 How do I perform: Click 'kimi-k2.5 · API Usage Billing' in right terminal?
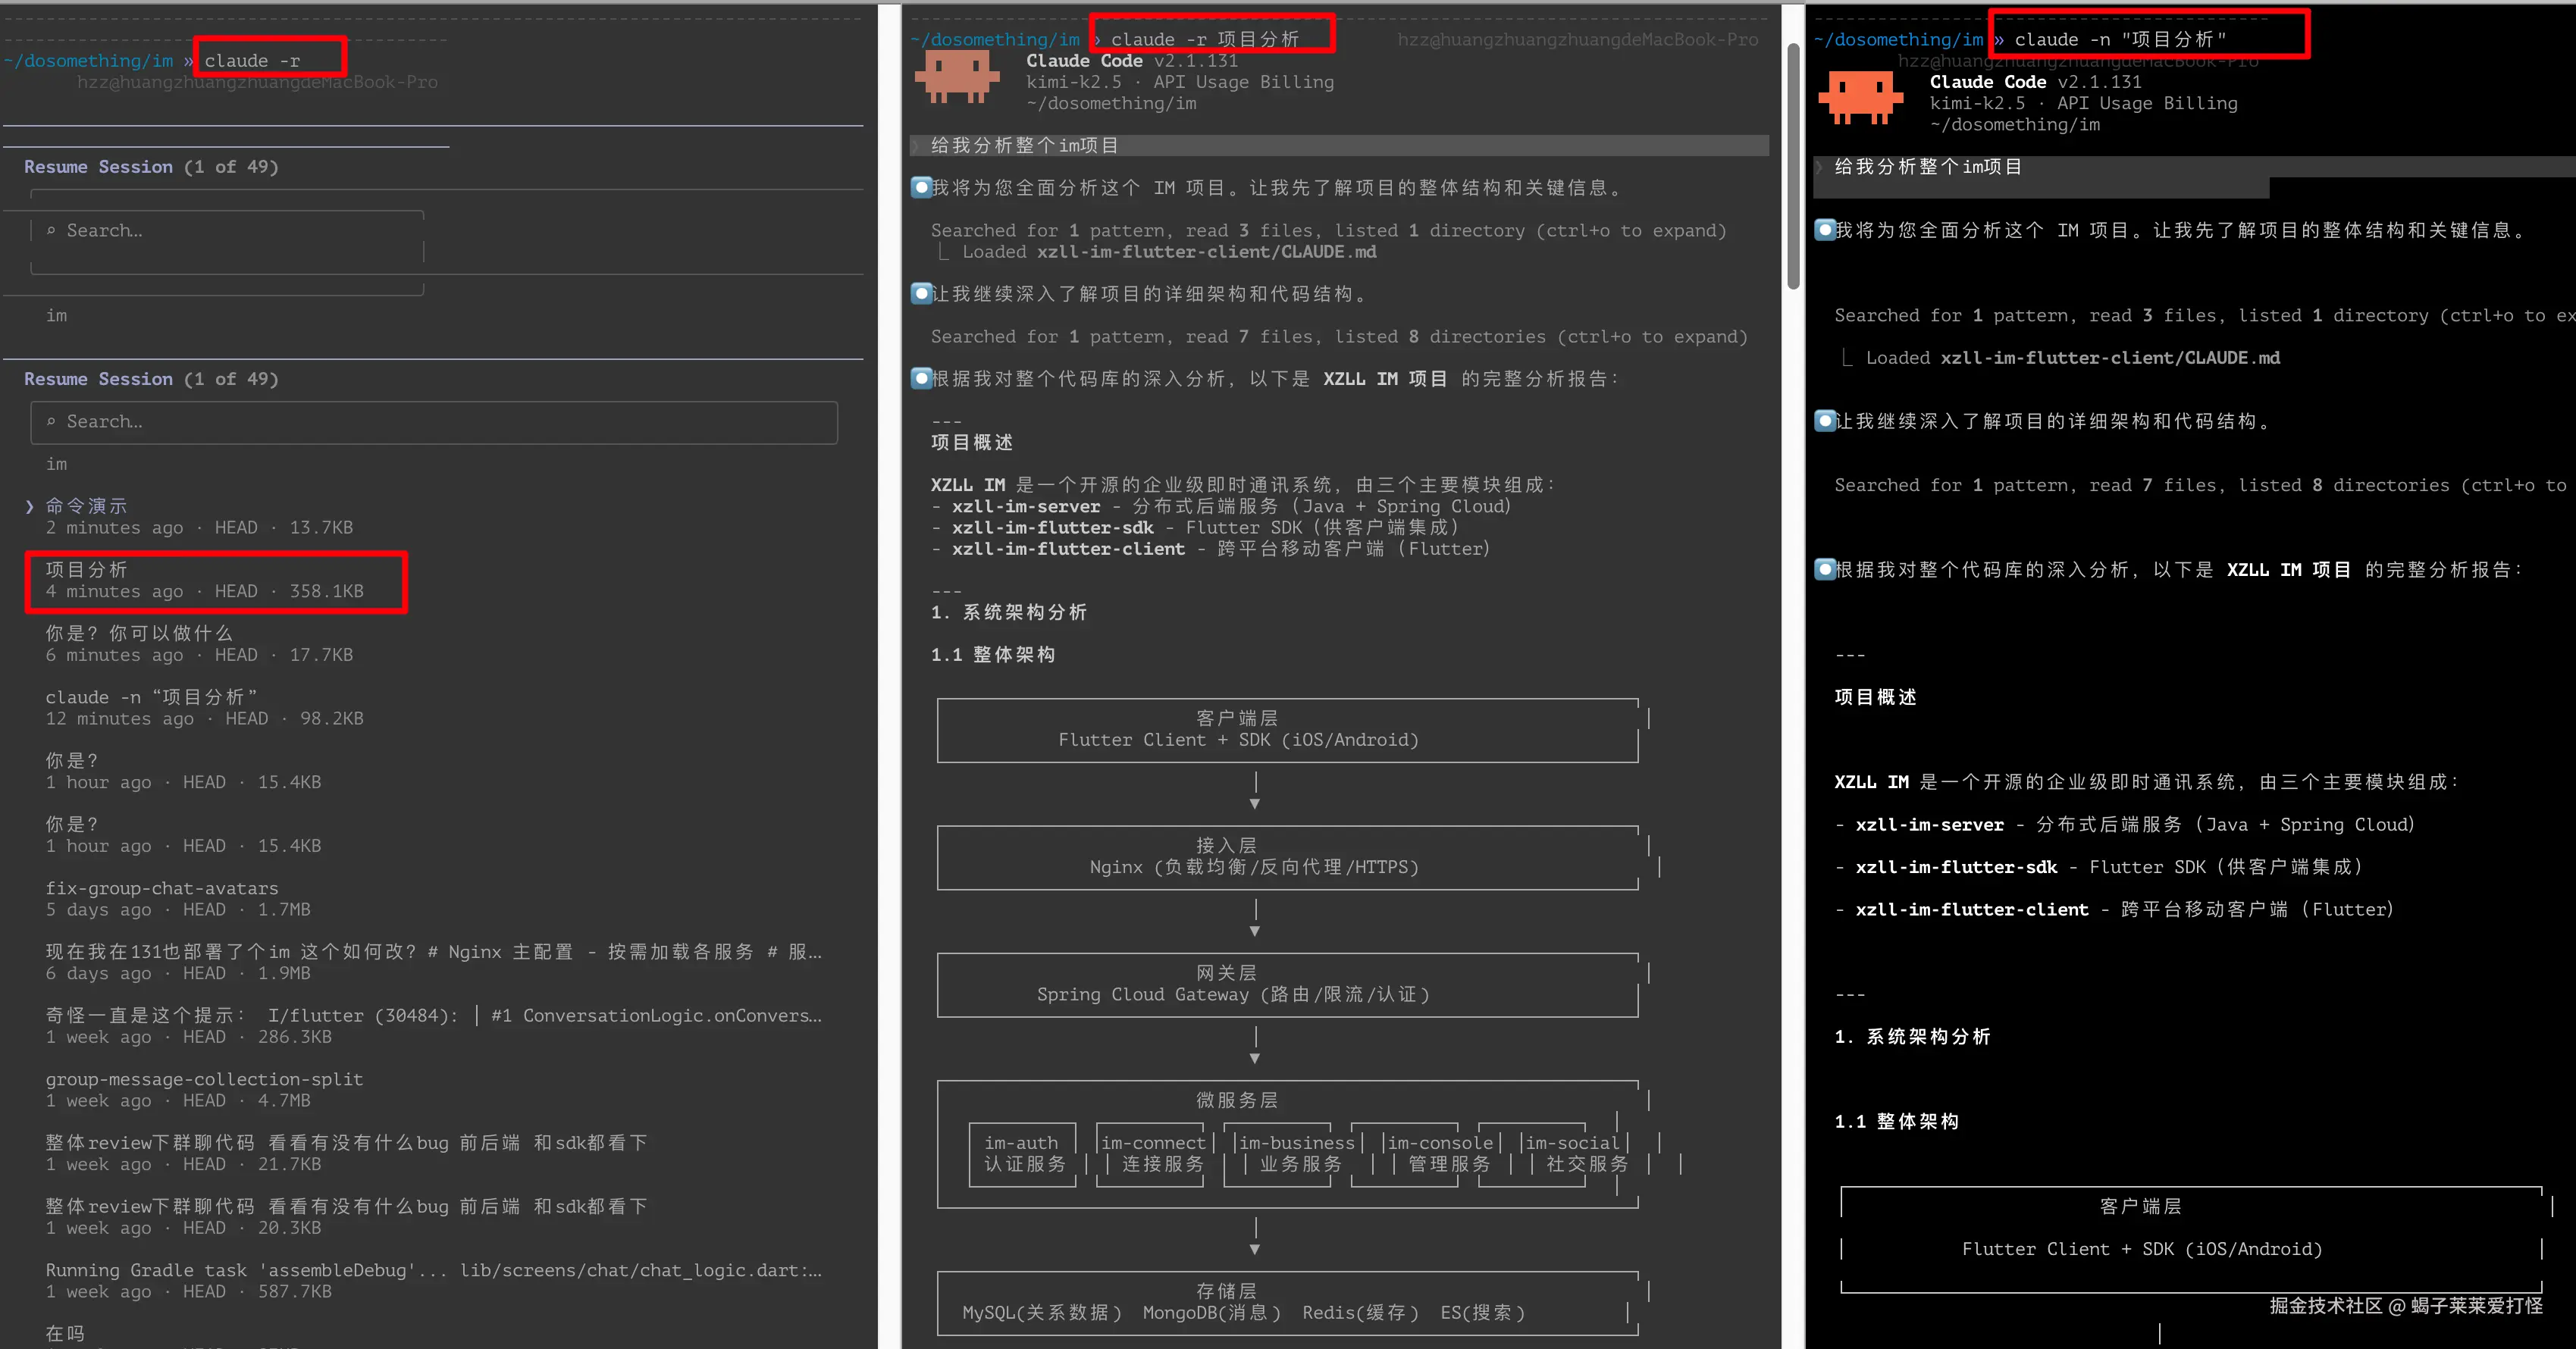tap(2083, 103)
